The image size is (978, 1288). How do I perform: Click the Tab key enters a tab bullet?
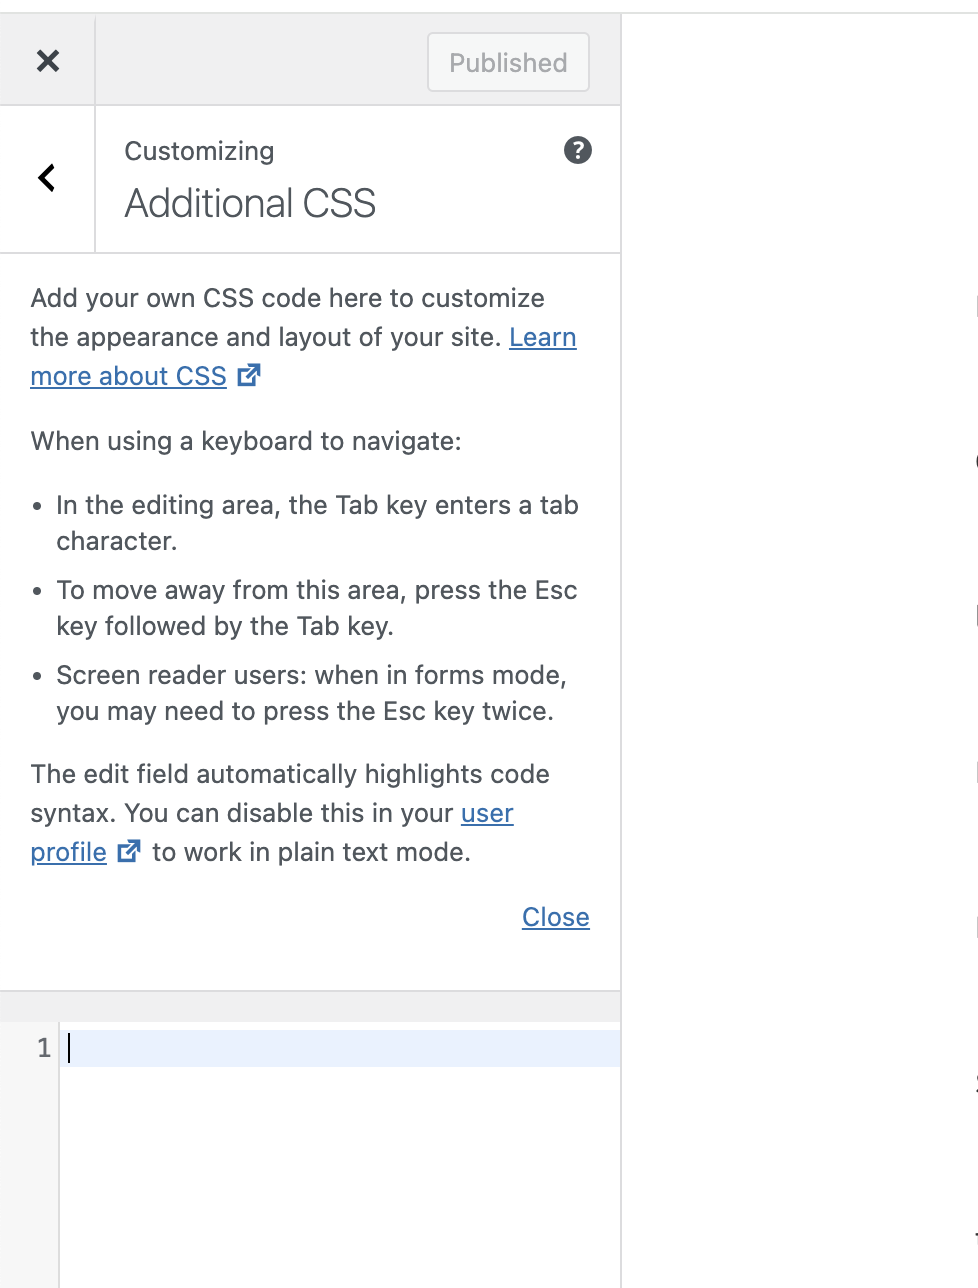click(317, 523)
